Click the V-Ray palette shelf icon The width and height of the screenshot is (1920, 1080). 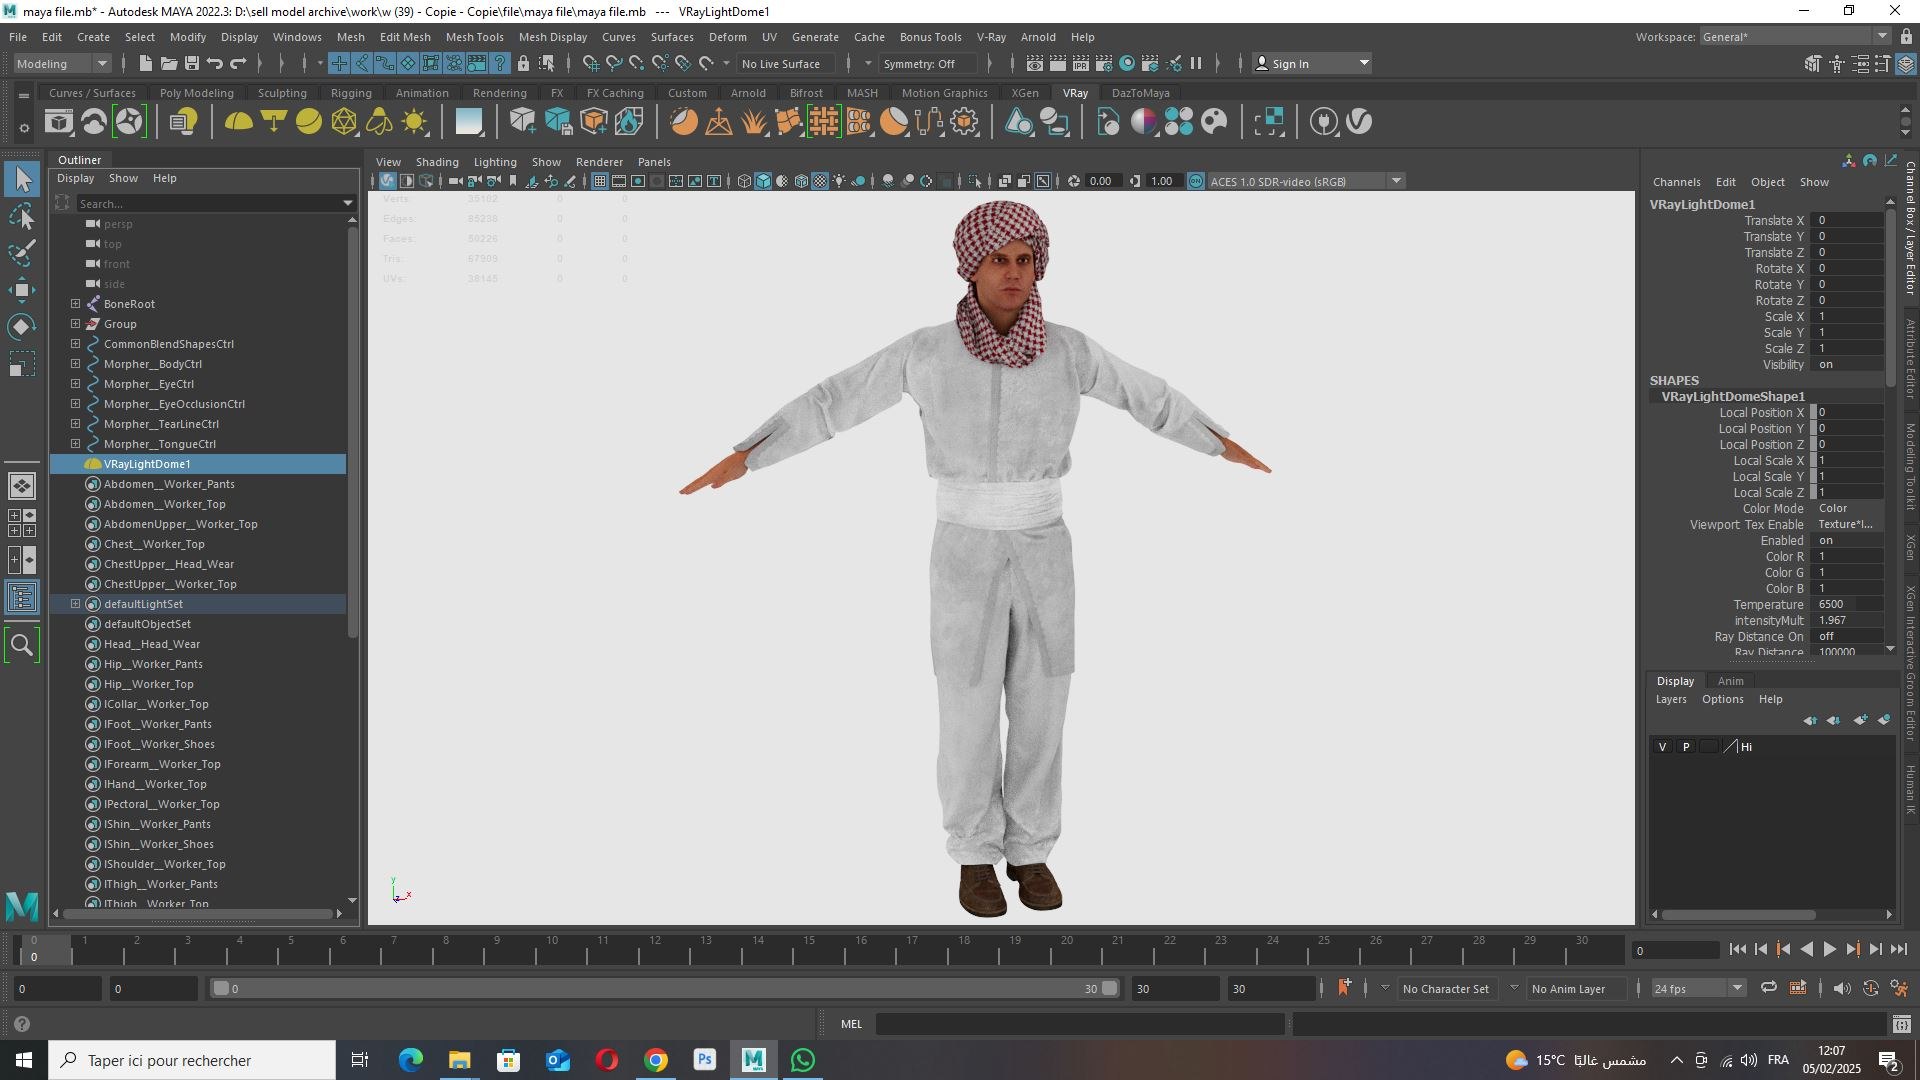(x=1214, y=122)
